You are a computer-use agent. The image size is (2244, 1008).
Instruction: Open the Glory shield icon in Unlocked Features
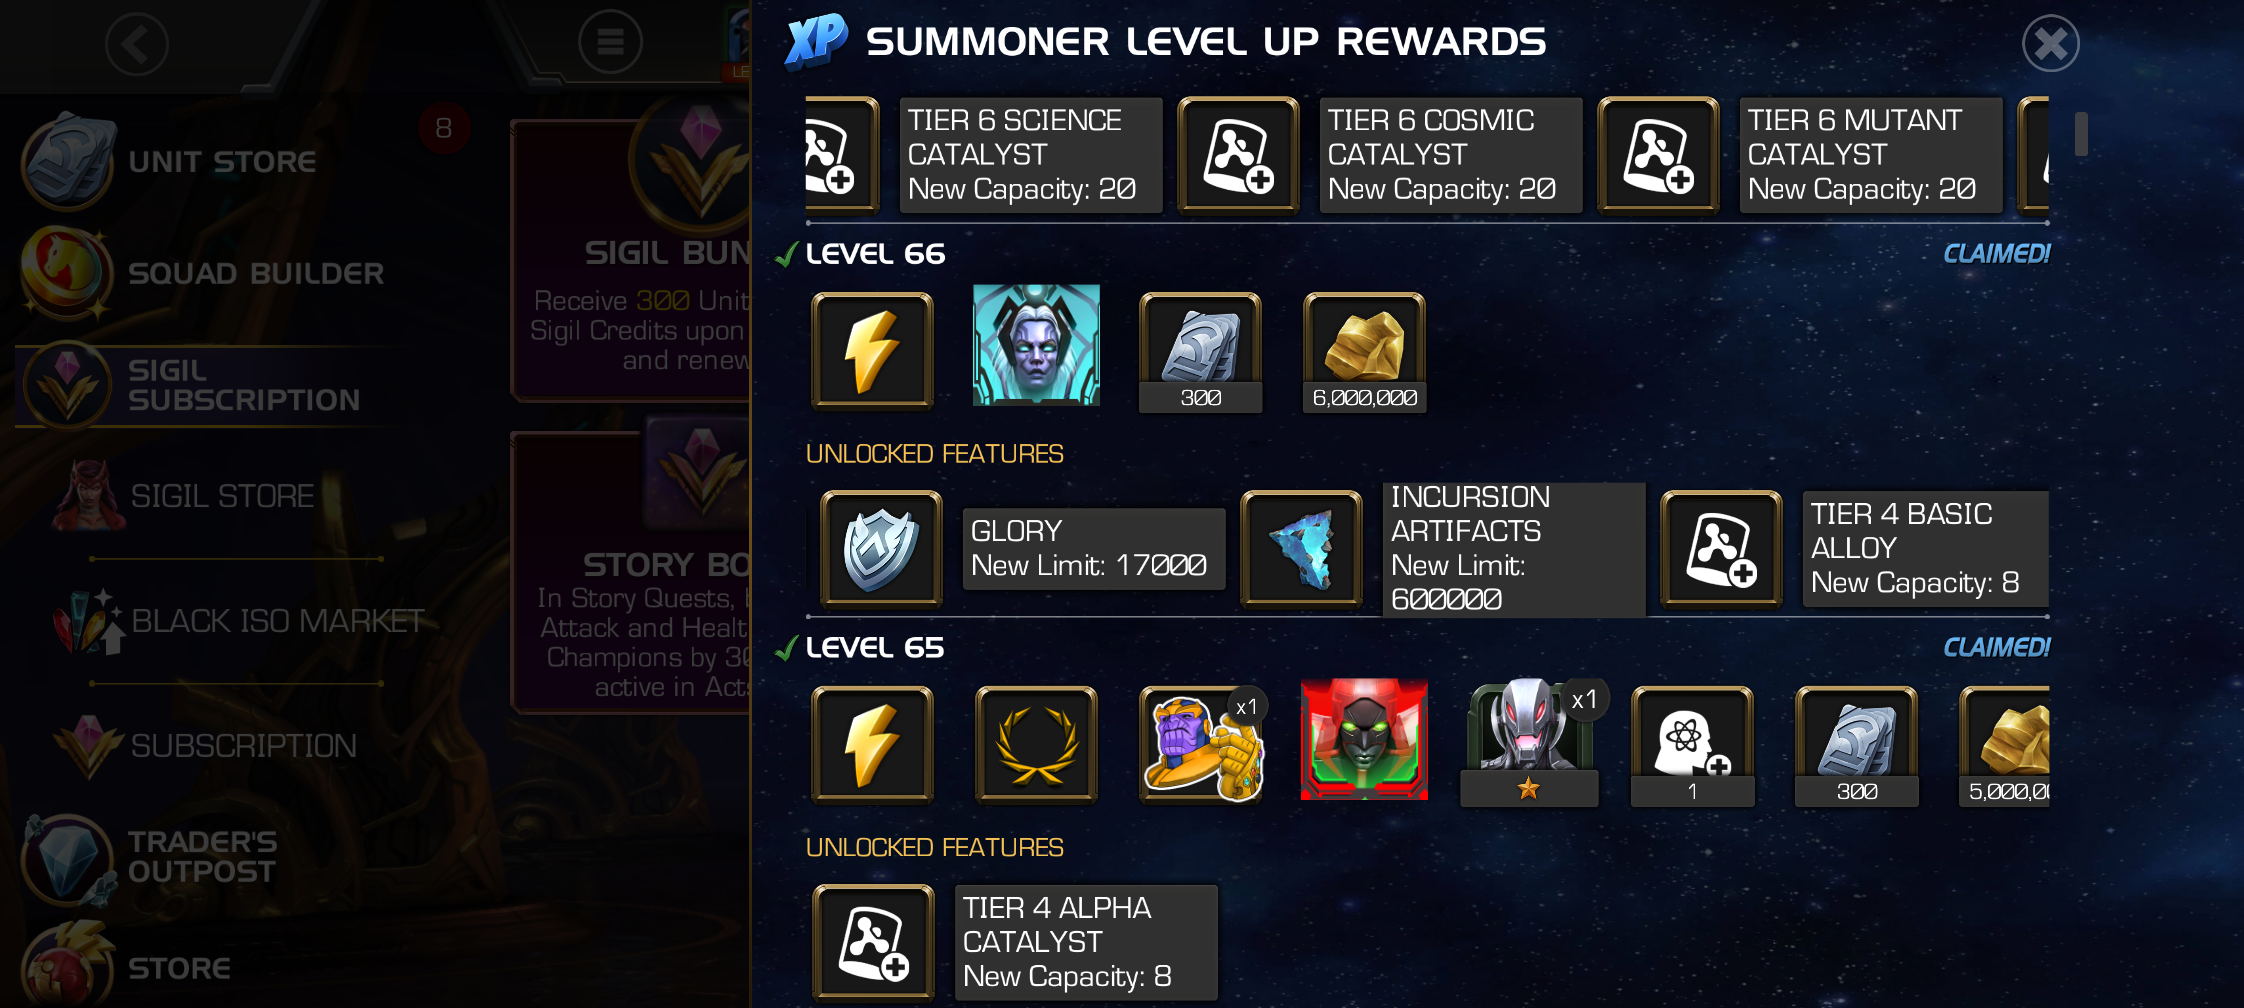click(881, 549)
